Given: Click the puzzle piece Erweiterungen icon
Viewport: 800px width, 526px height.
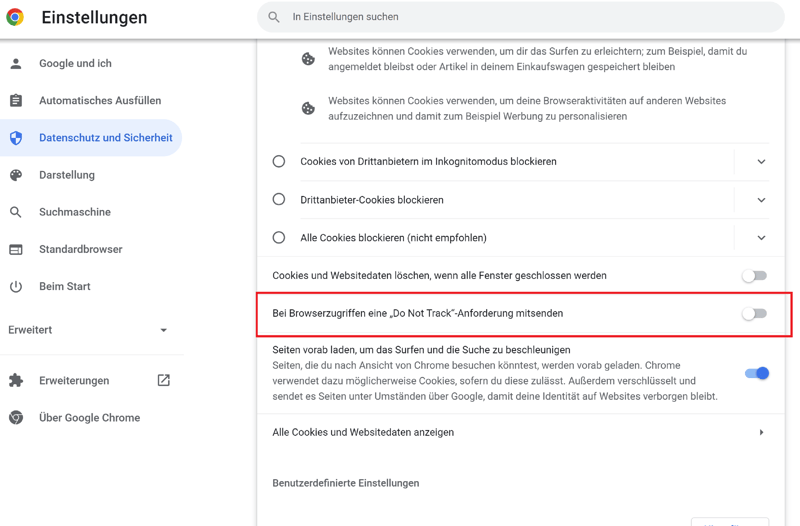Looking at the screenshot, I should click(16, 381).
